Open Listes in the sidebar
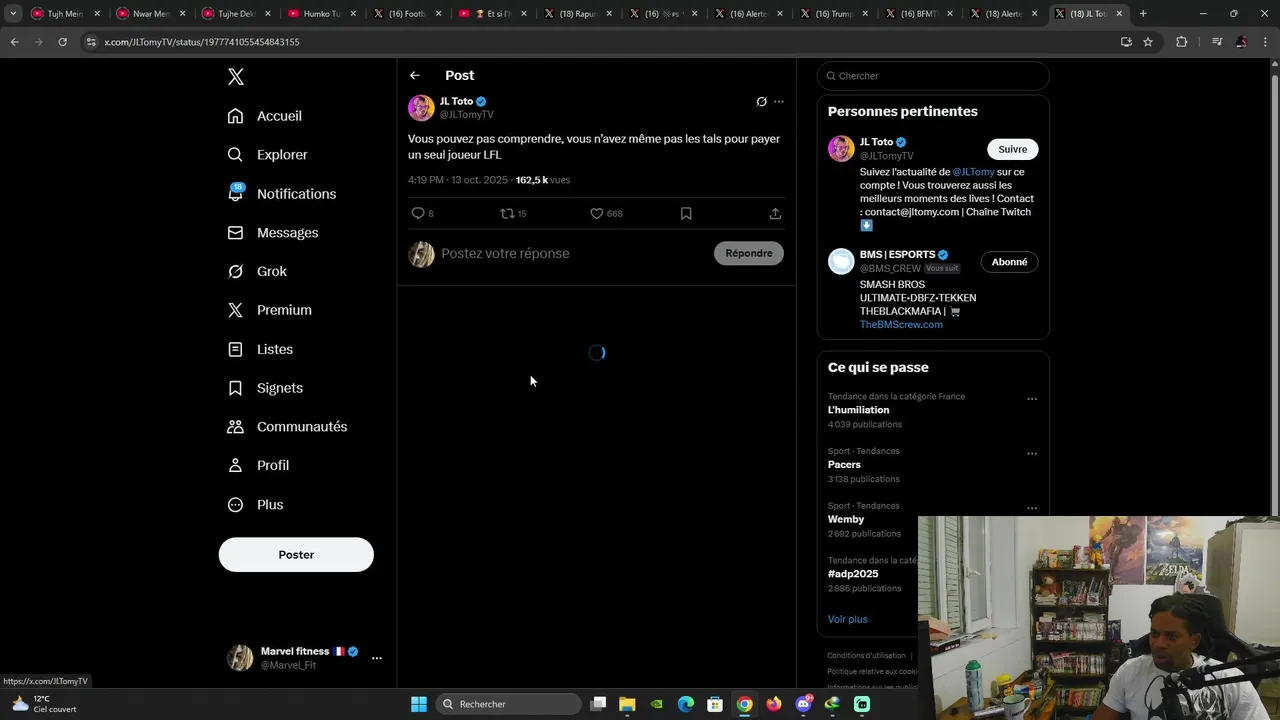Image resolution: width=1280 pixels, height=720 pixels. pos(260,349)
